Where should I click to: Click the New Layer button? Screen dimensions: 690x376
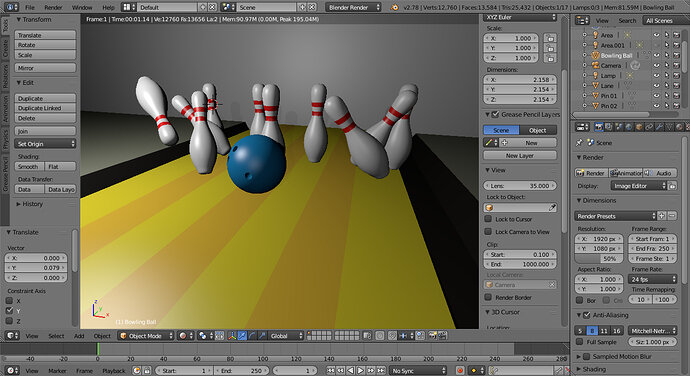[x=520, y=155]
